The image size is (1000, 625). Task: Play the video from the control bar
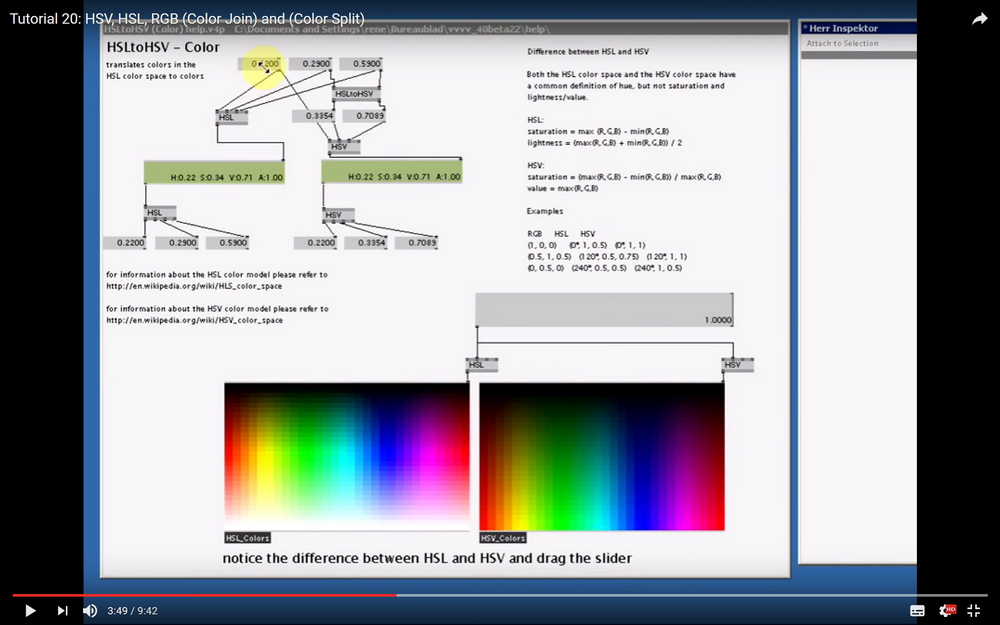(28, 610)
